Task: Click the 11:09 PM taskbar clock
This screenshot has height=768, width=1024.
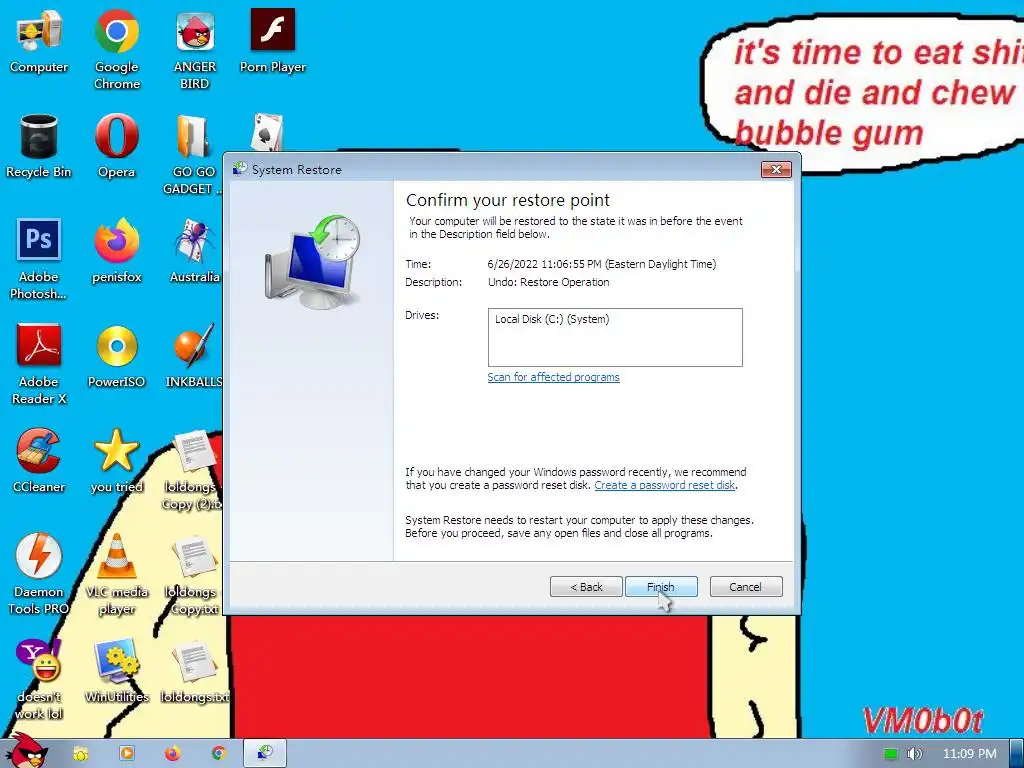Action: click(970, 754)
